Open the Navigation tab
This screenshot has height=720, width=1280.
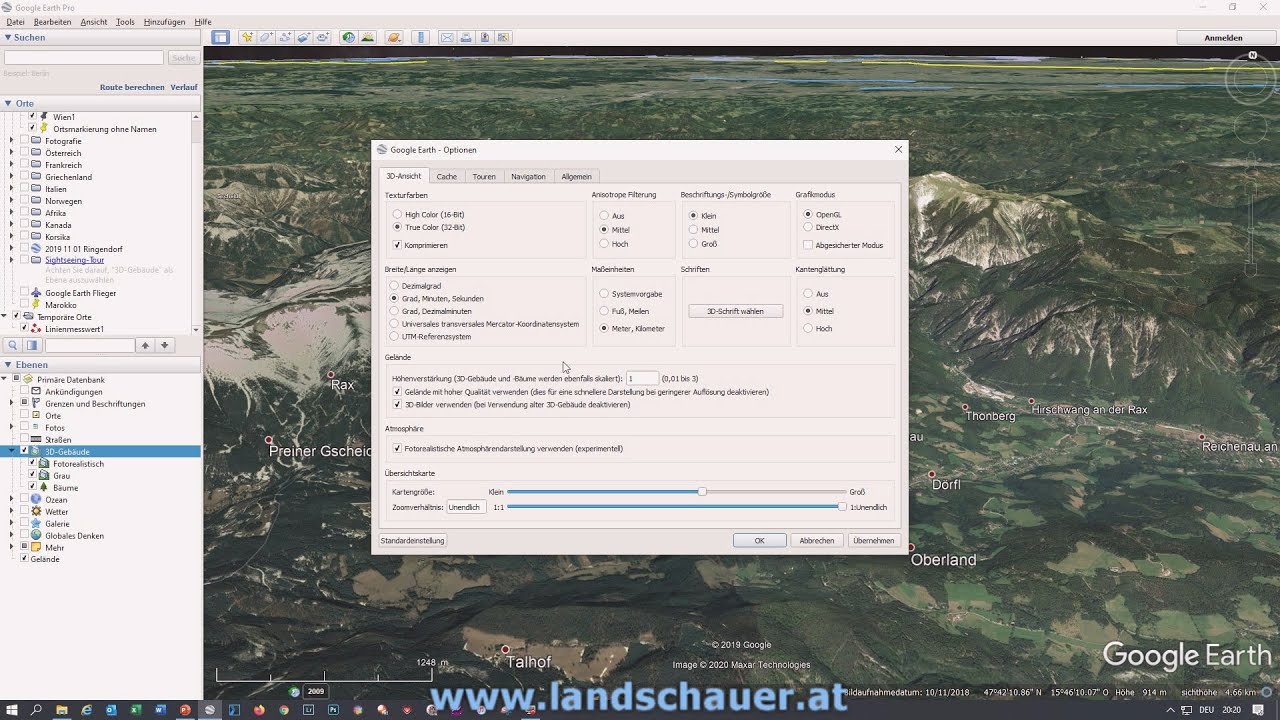click(x=528, y=177)
